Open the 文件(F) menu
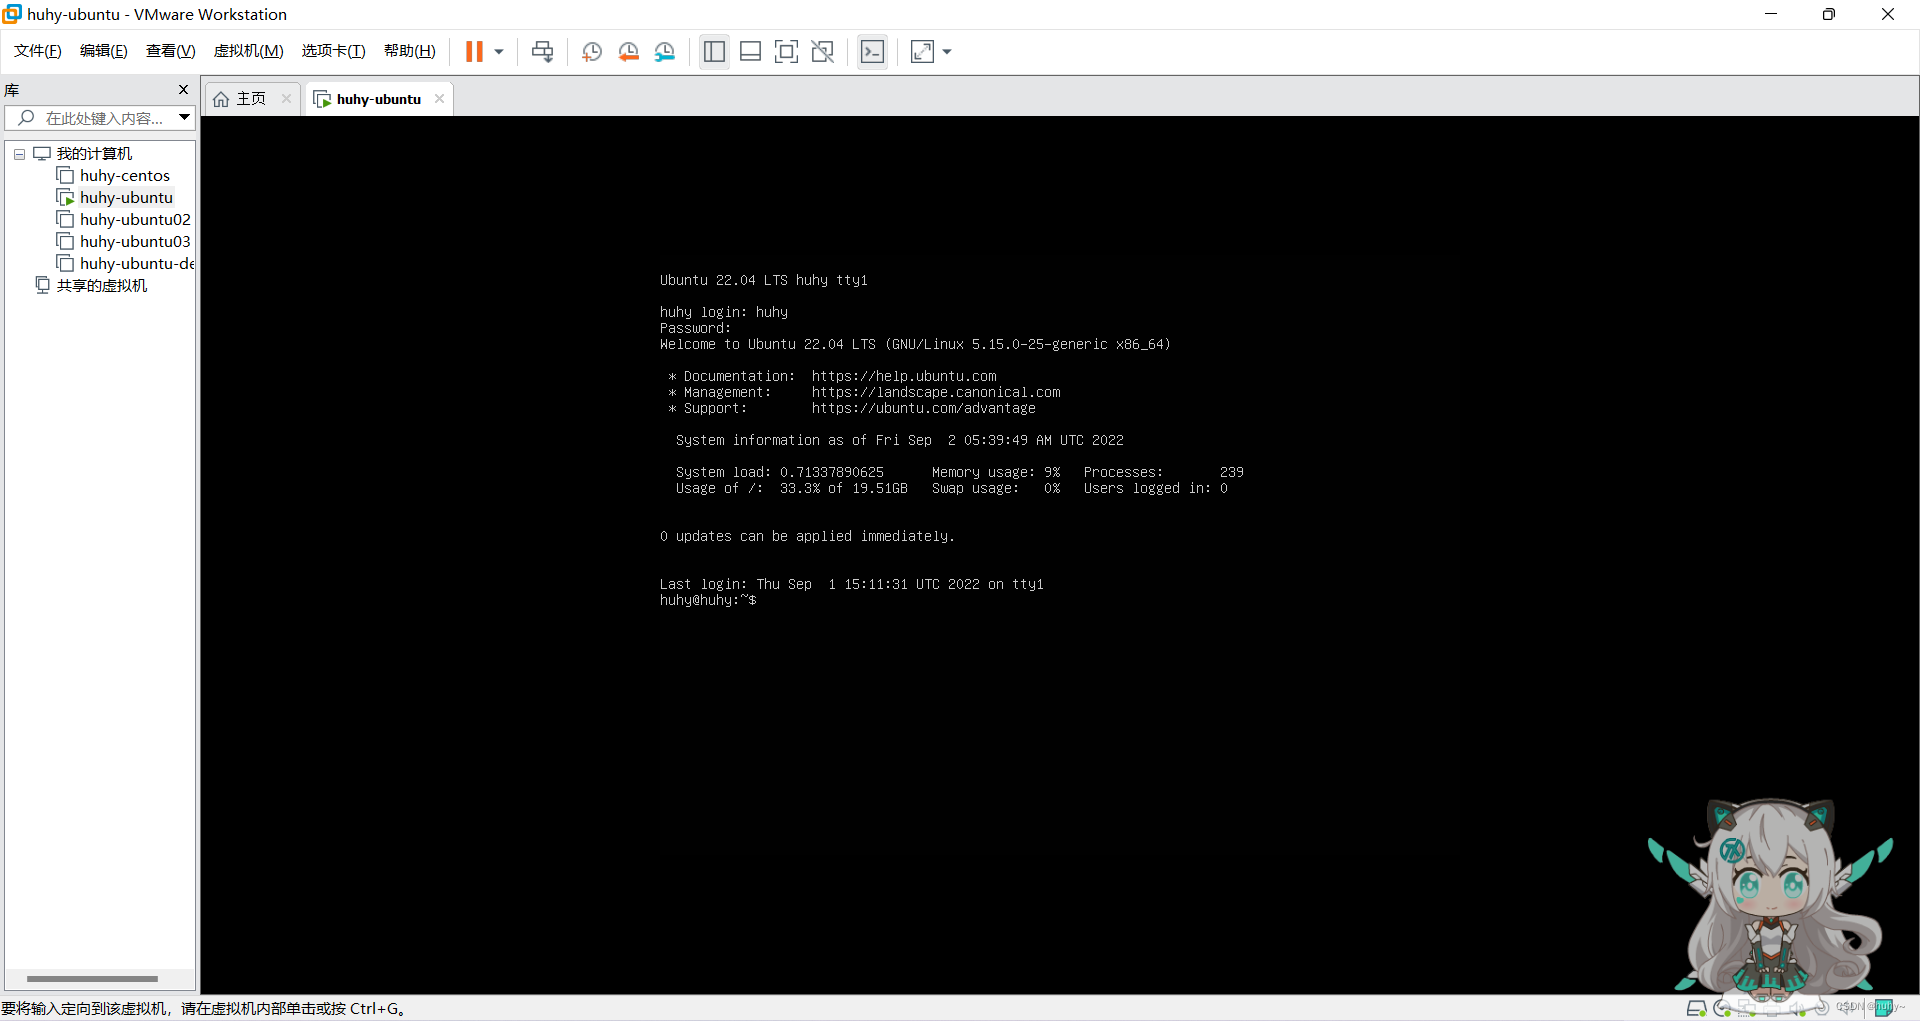 38,51
